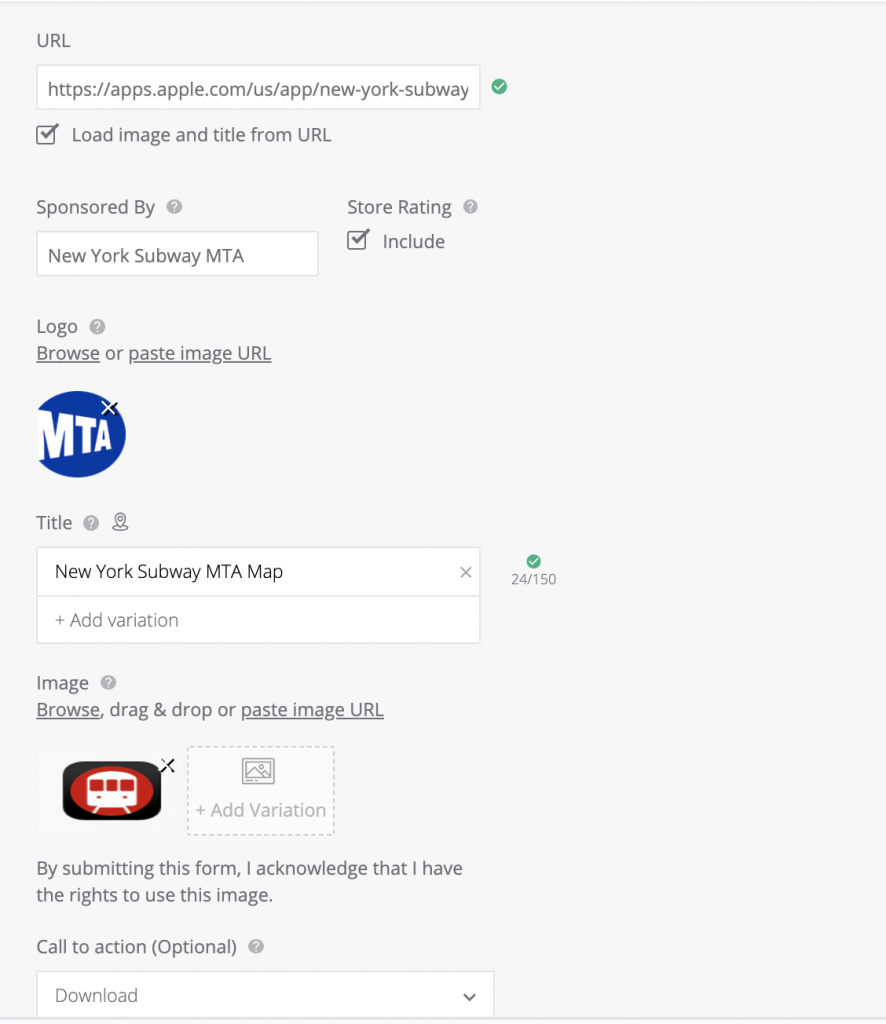Clear the title text with X
This screenshot has width=886, height=1024.
pos(465,572)
